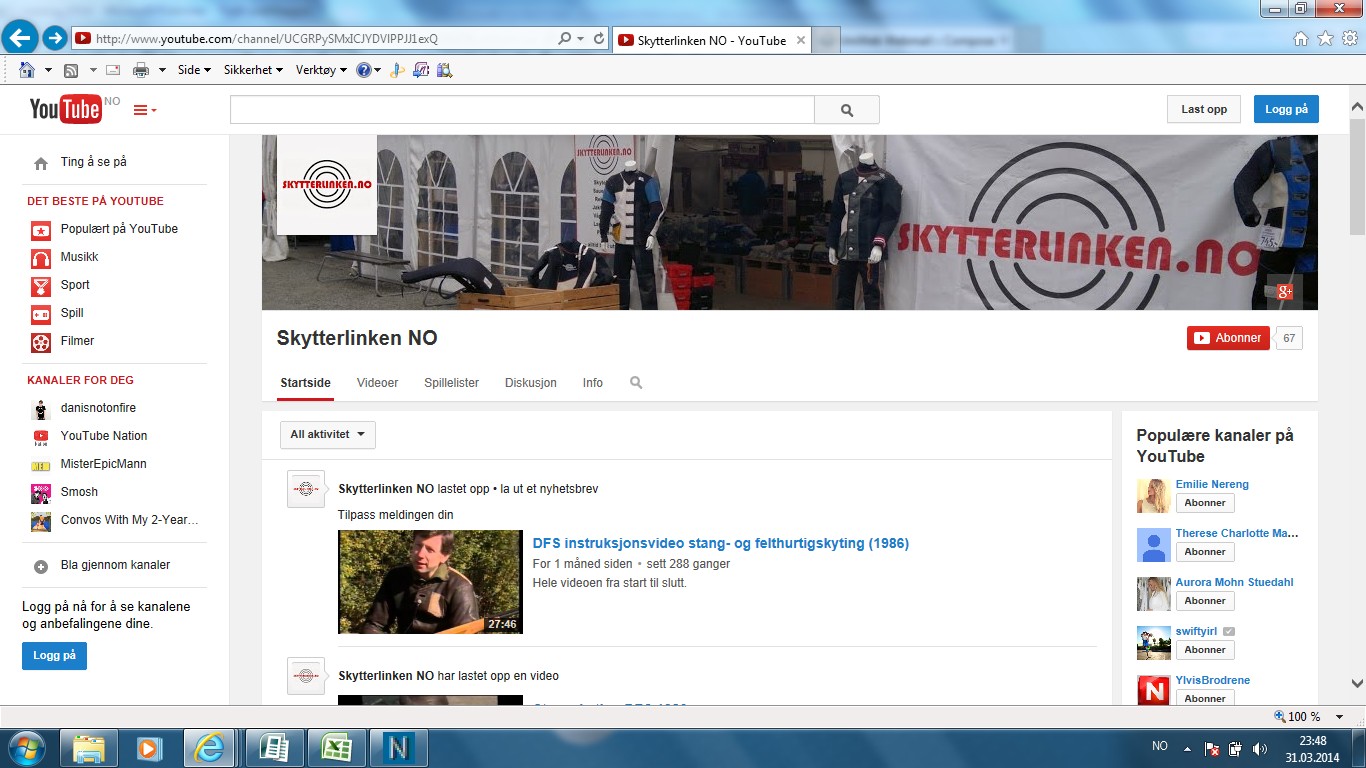Subscribe to Therese Charlotte with Abonner

(x=1205, y=552)
